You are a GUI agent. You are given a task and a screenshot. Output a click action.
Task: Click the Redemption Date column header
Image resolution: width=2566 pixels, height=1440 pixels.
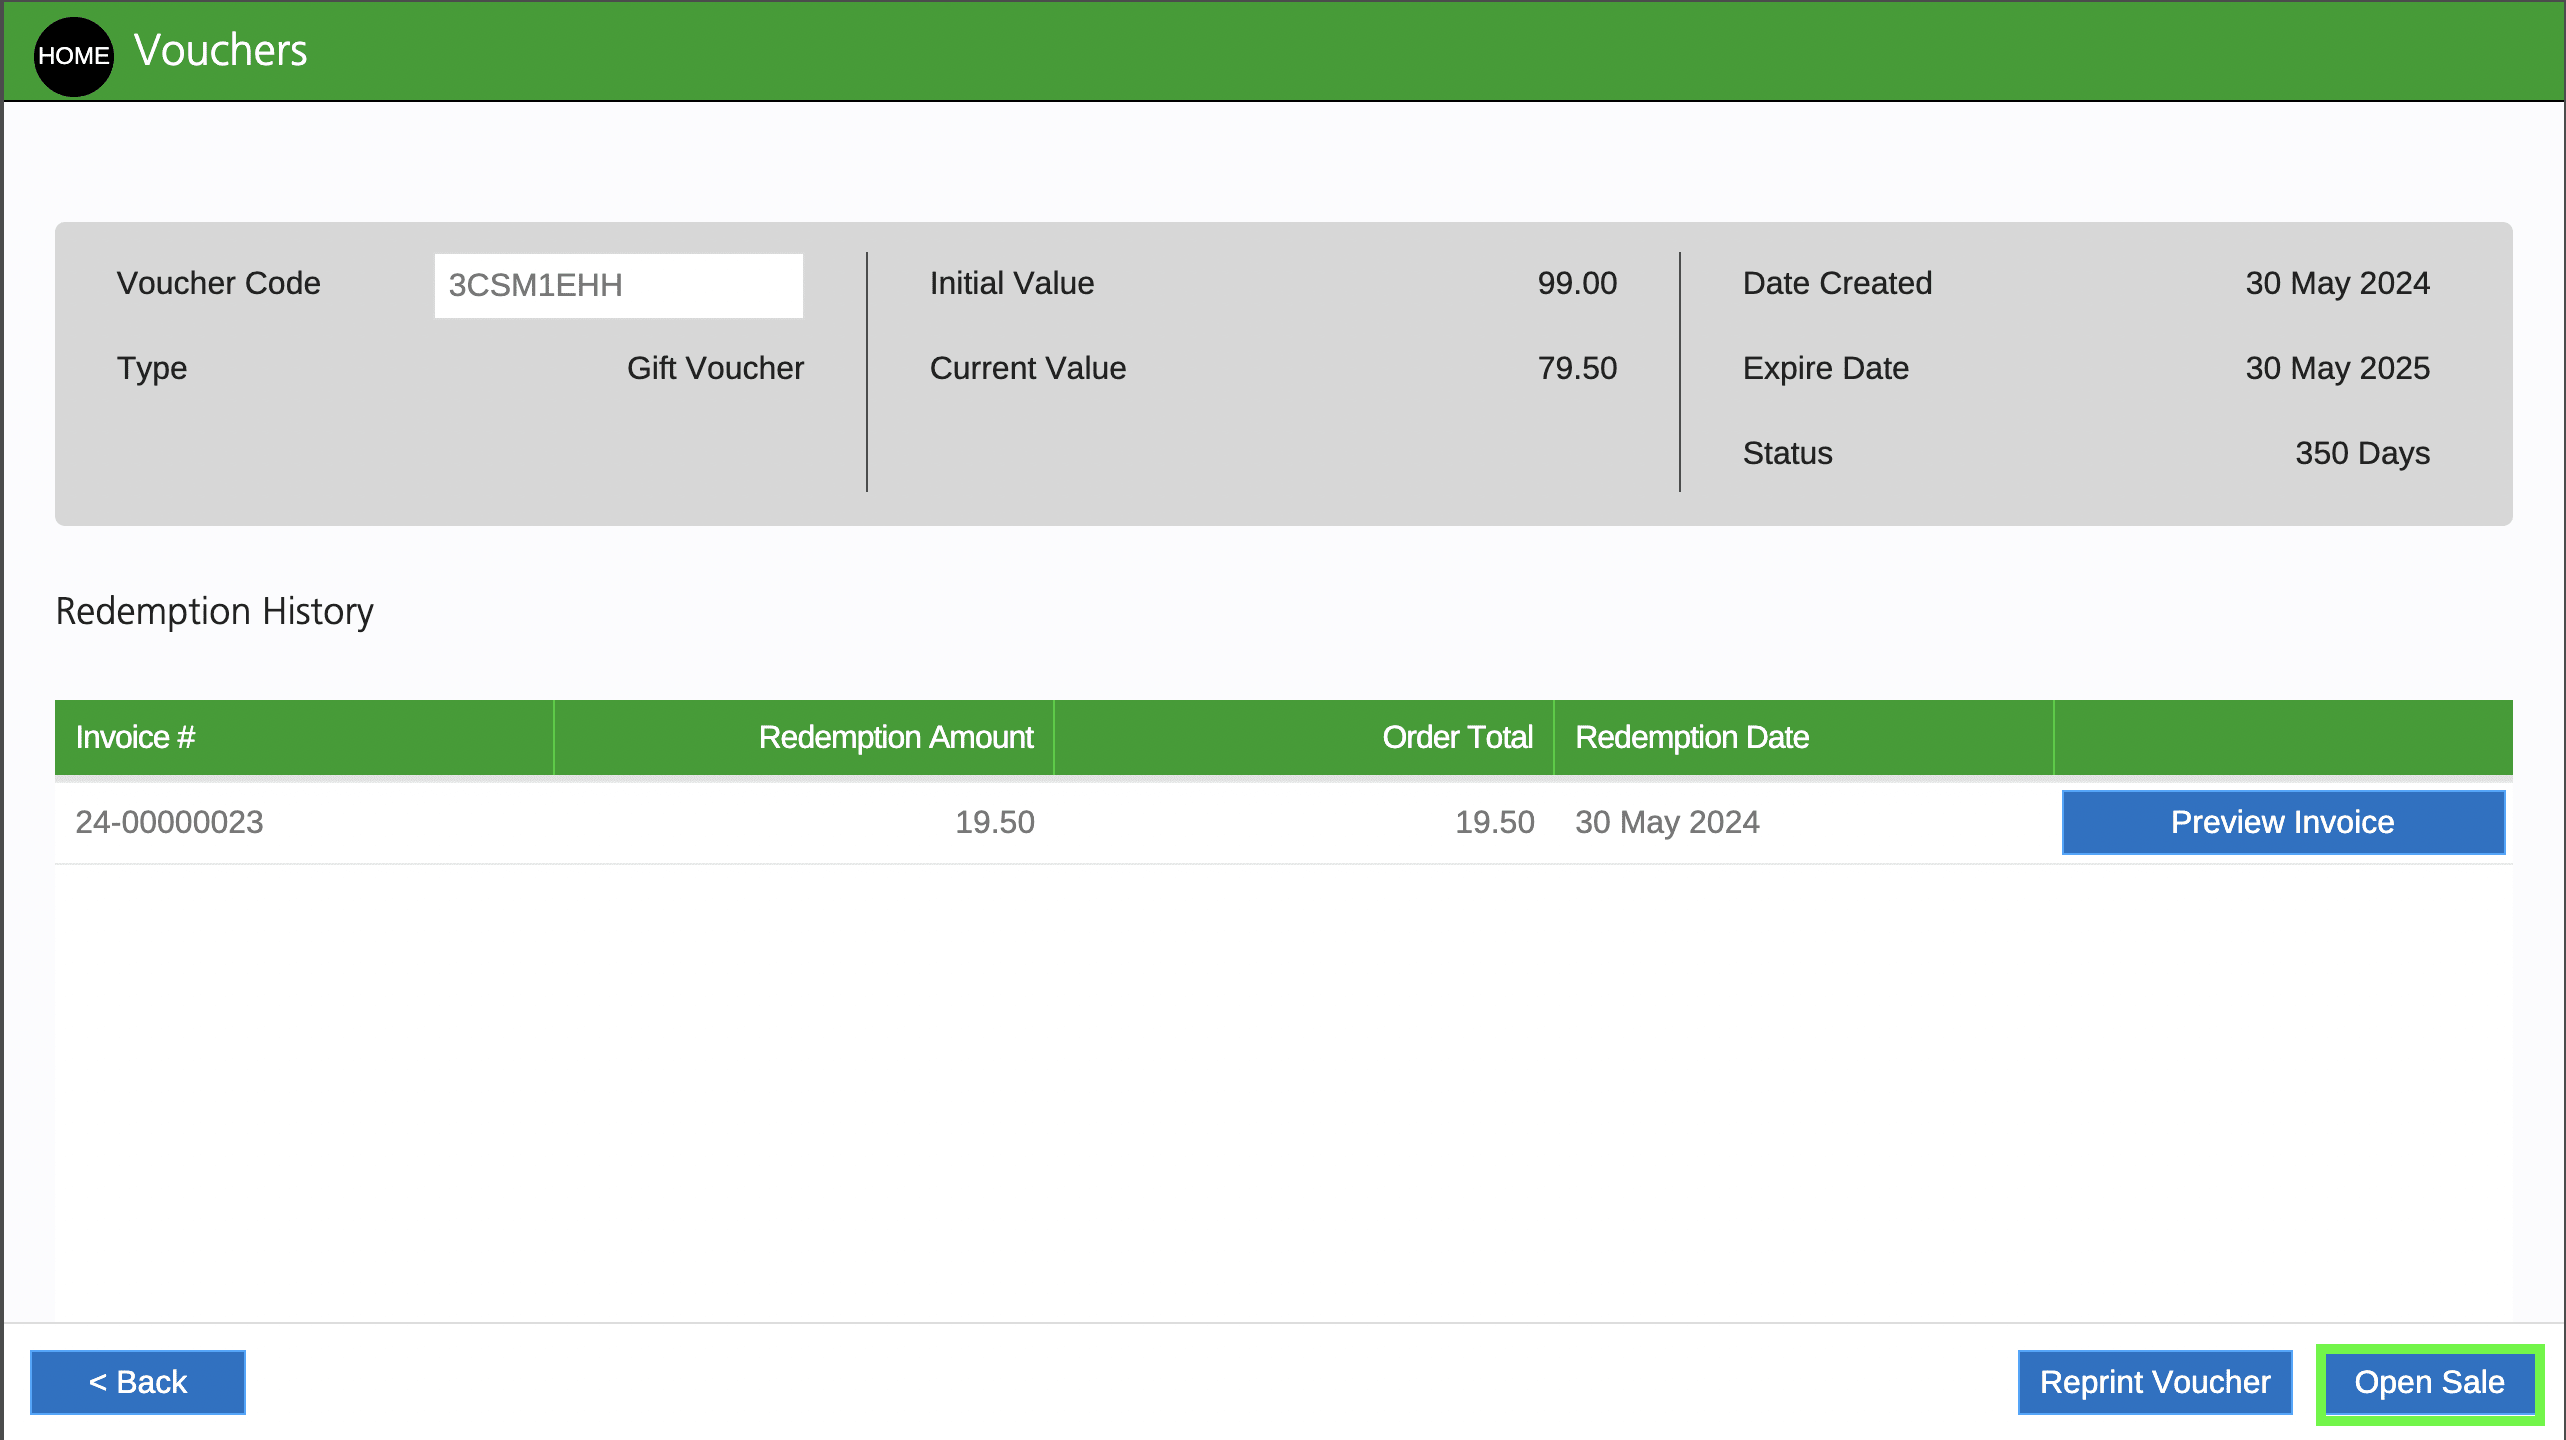[x=1804, y=737]
